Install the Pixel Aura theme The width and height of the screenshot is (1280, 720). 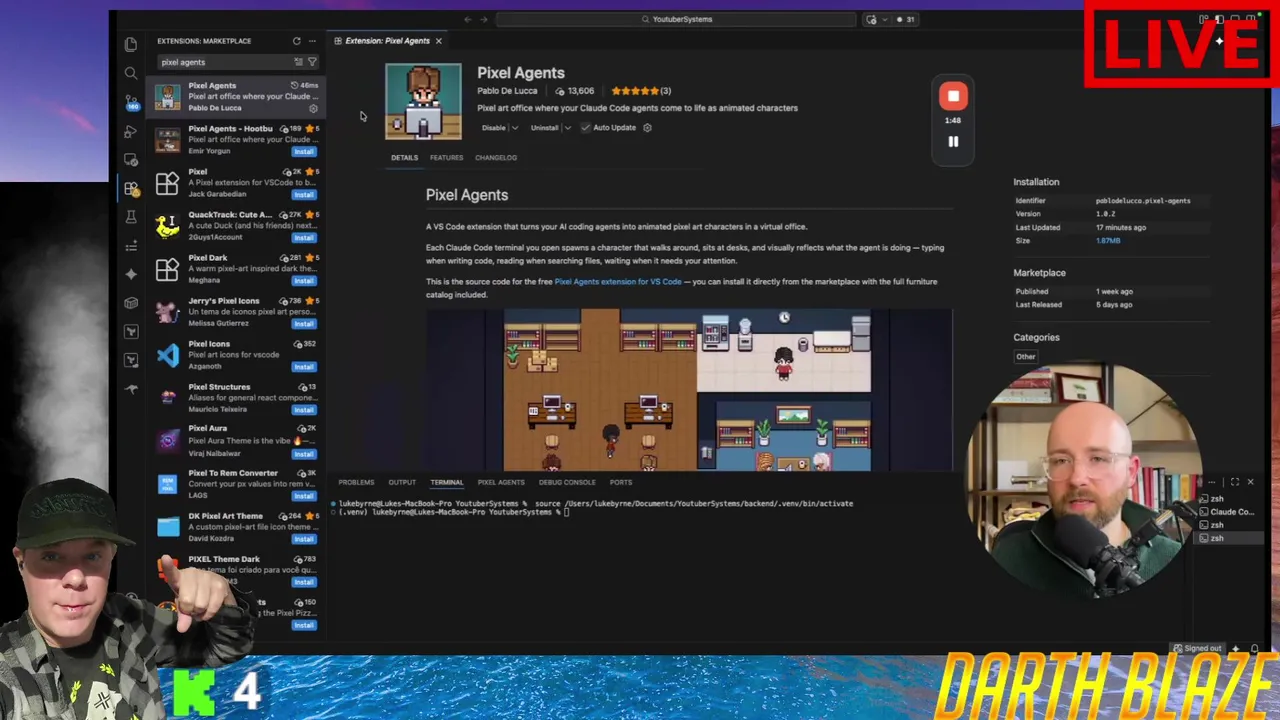(x=304, y=453)
